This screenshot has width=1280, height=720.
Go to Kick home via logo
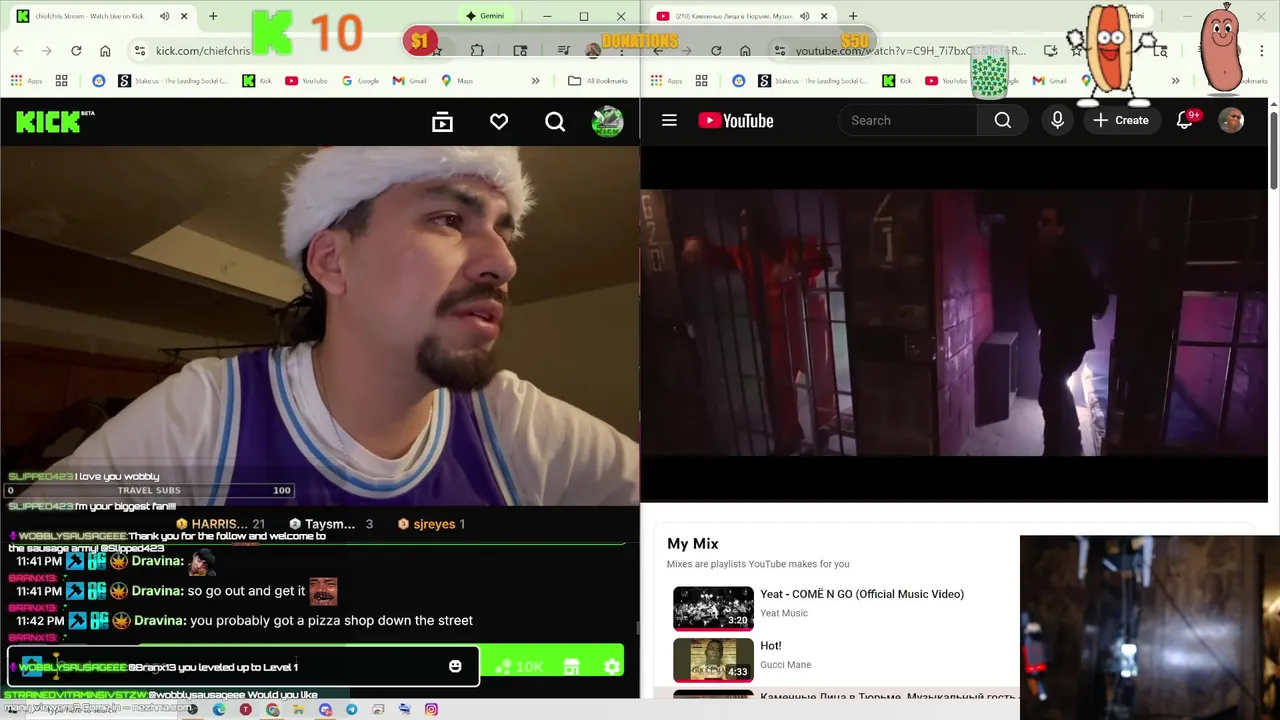pyautogui.click(x=55, y=121)
